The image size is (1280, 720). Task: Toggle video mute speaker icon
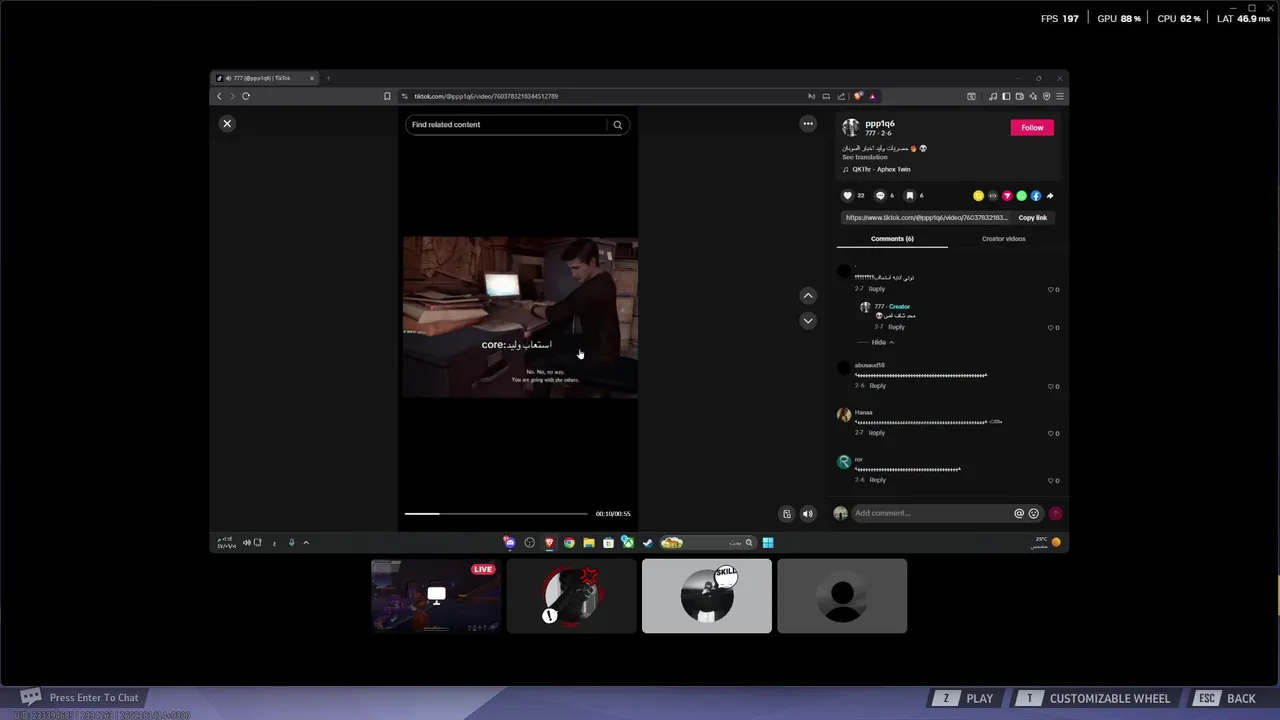pos(808,514)
